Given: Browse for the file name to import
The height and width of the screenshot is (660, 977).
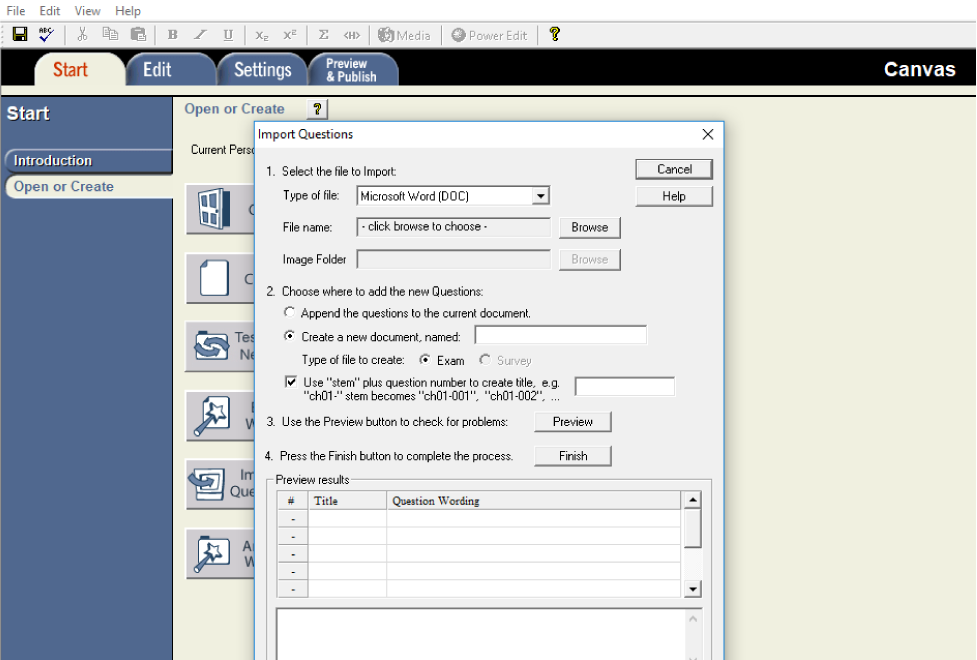Looking at the screenshot, I should 589,227.
